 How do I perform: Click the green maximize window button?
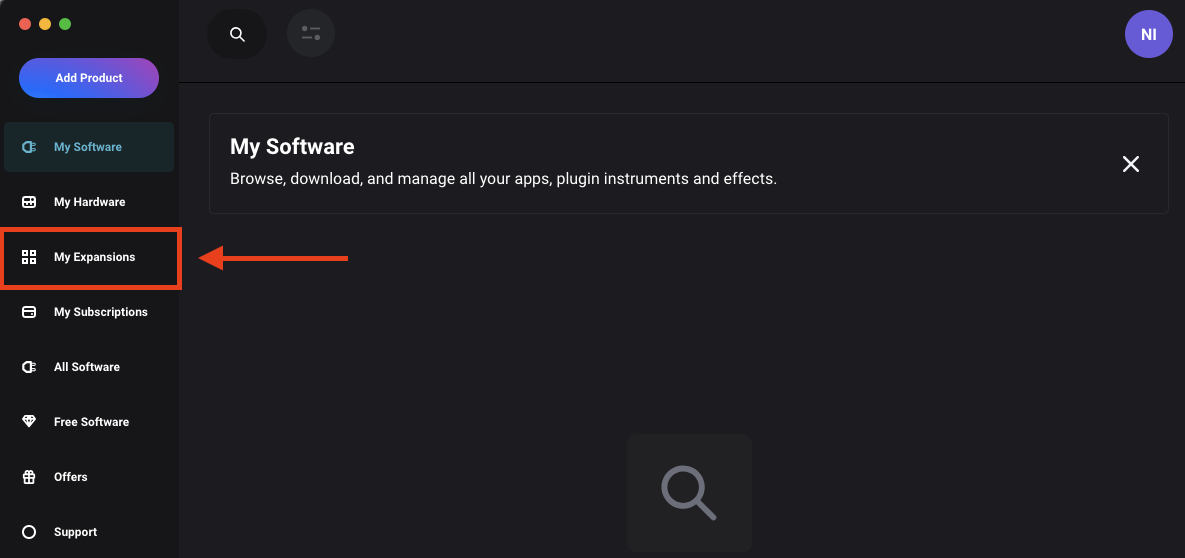coord(65,24)
